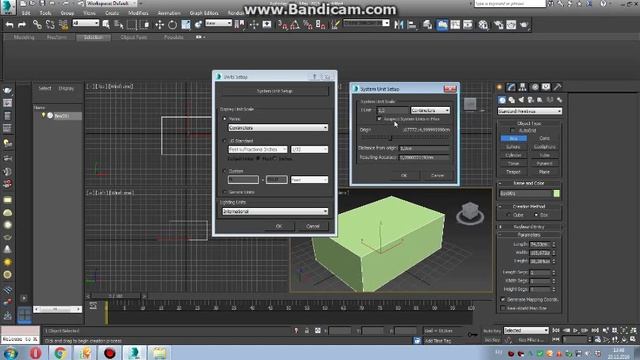Open the Material Editor icon

(x=483, y=25)
